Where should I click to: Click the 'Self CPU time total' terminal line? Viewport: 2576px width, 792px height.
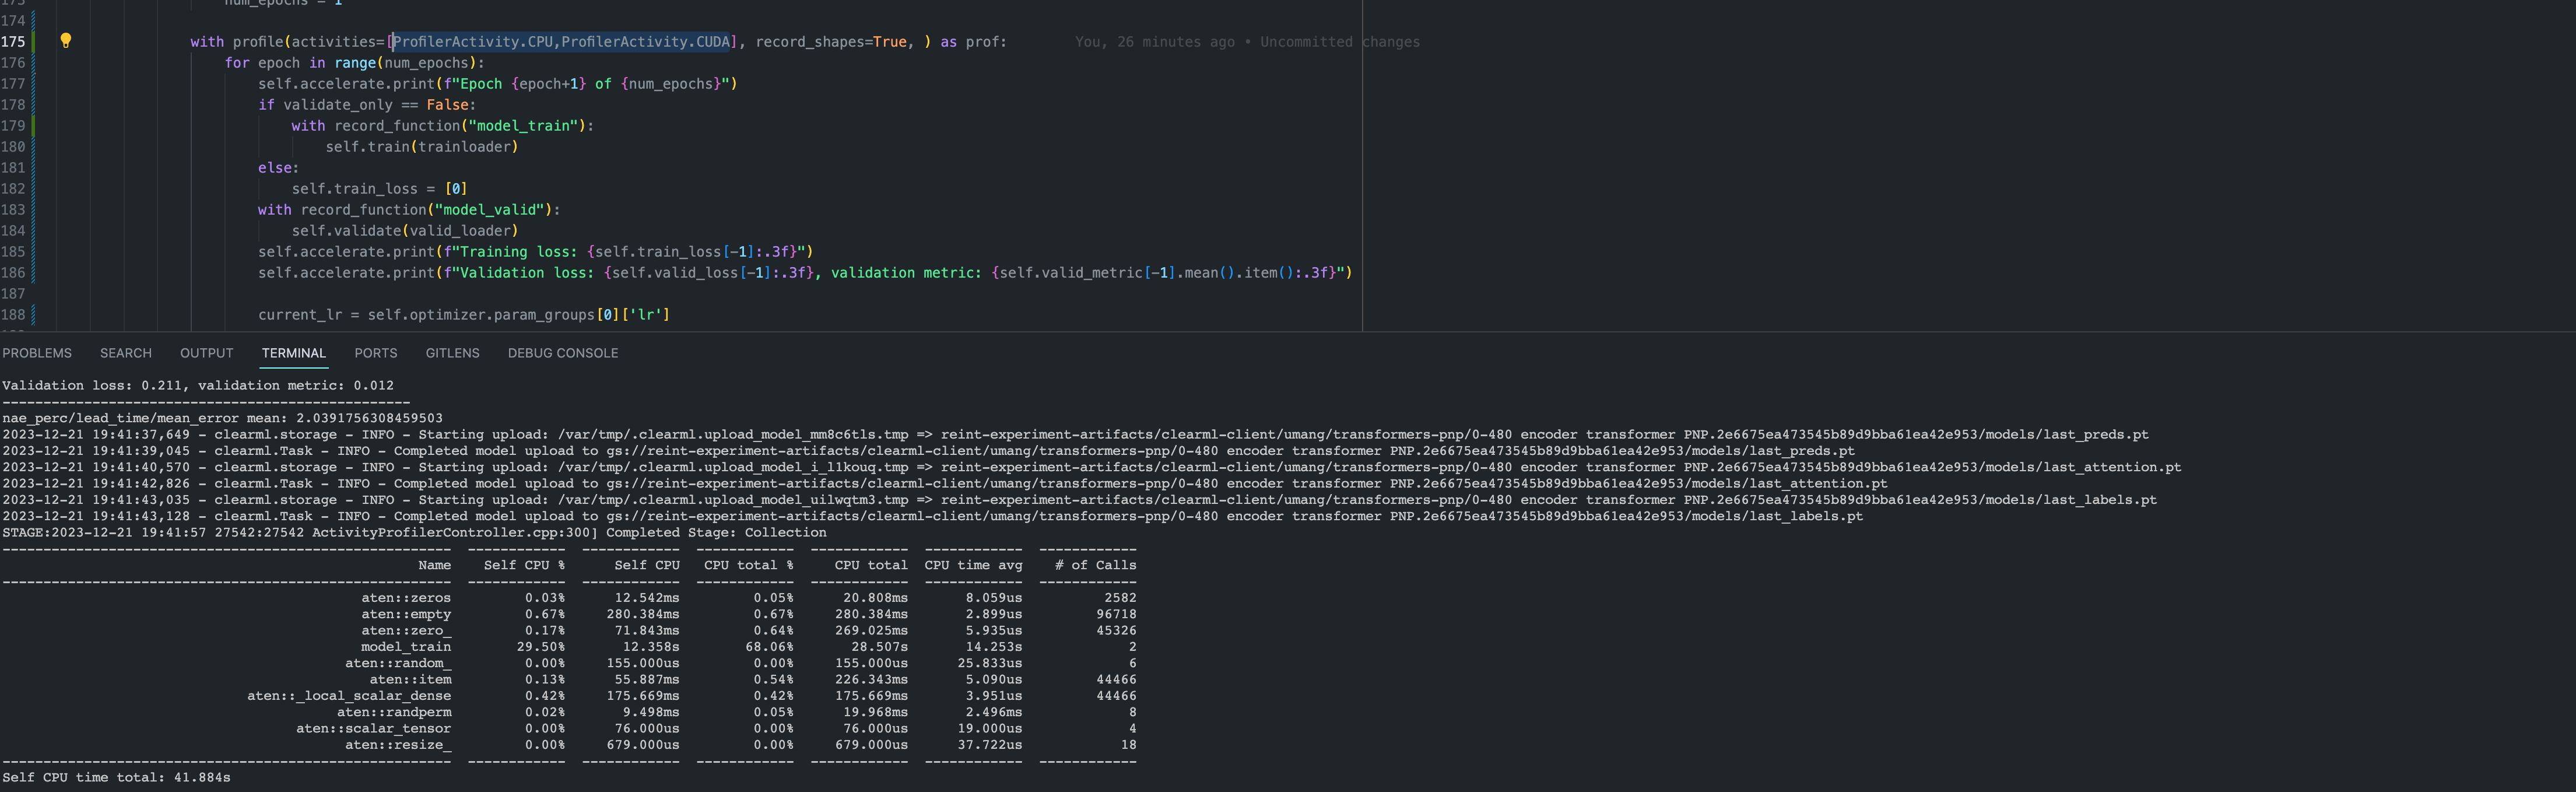(116, 777)
